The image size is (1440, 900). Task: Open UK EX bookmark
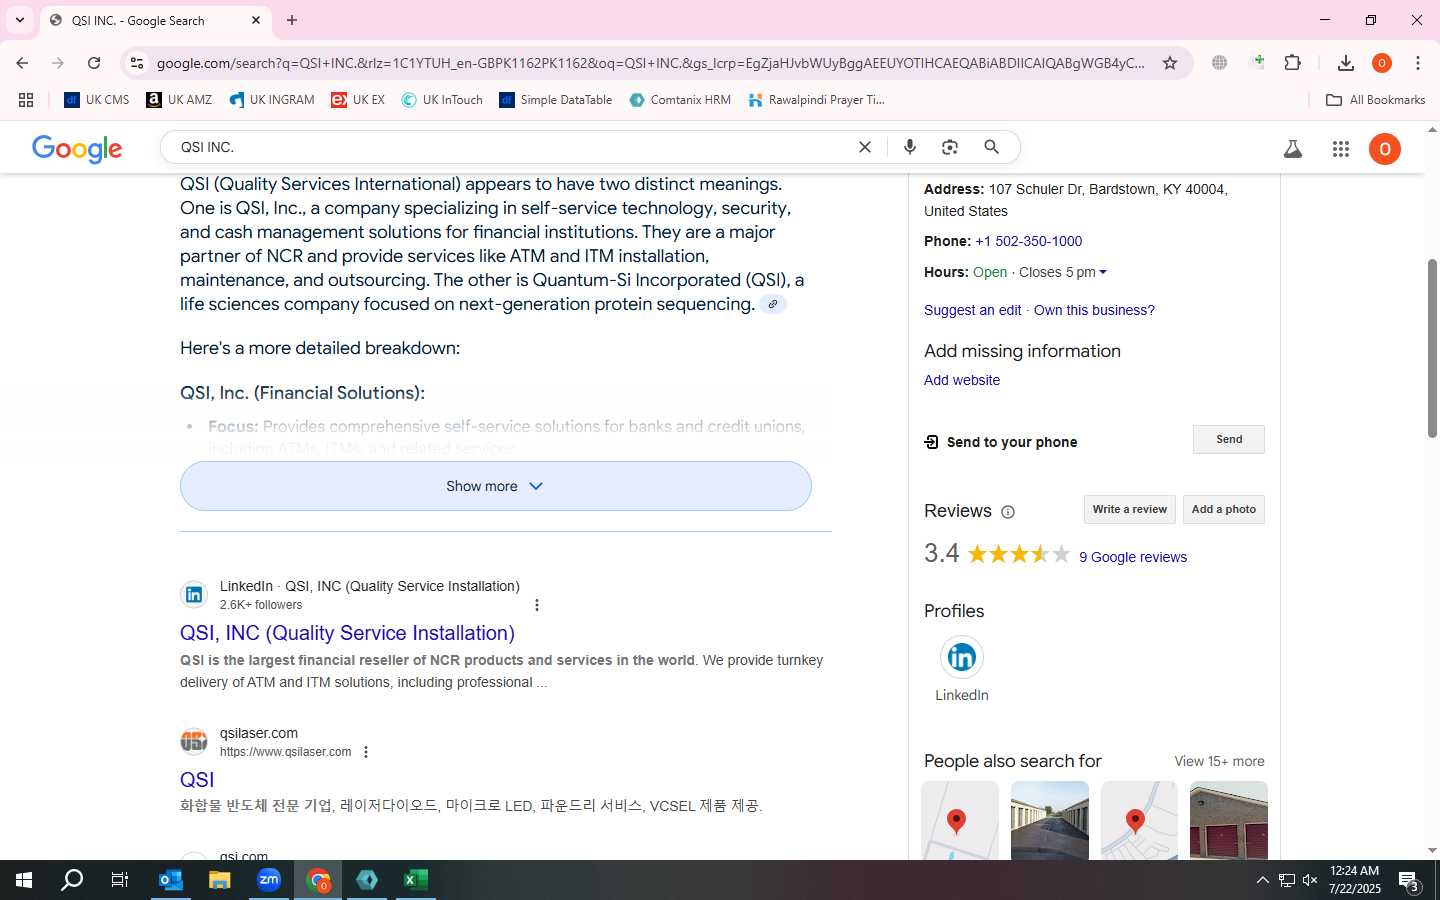coord(358,100)
